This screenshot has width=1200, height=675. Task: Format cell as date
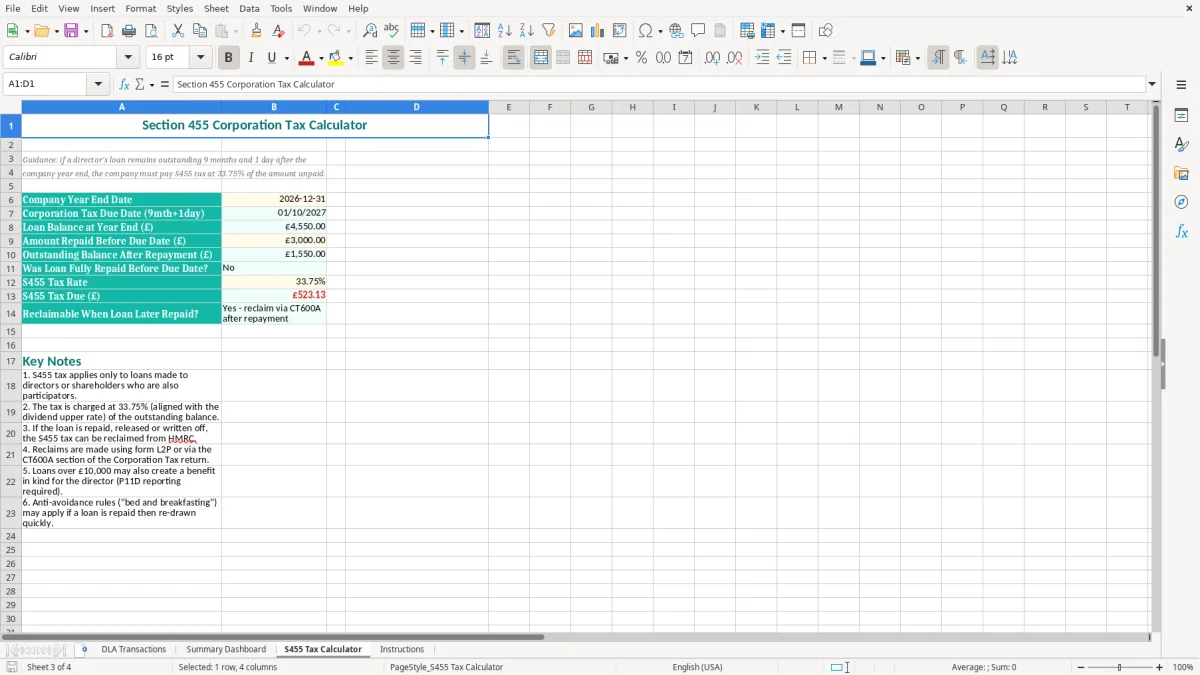click(685, 58)
